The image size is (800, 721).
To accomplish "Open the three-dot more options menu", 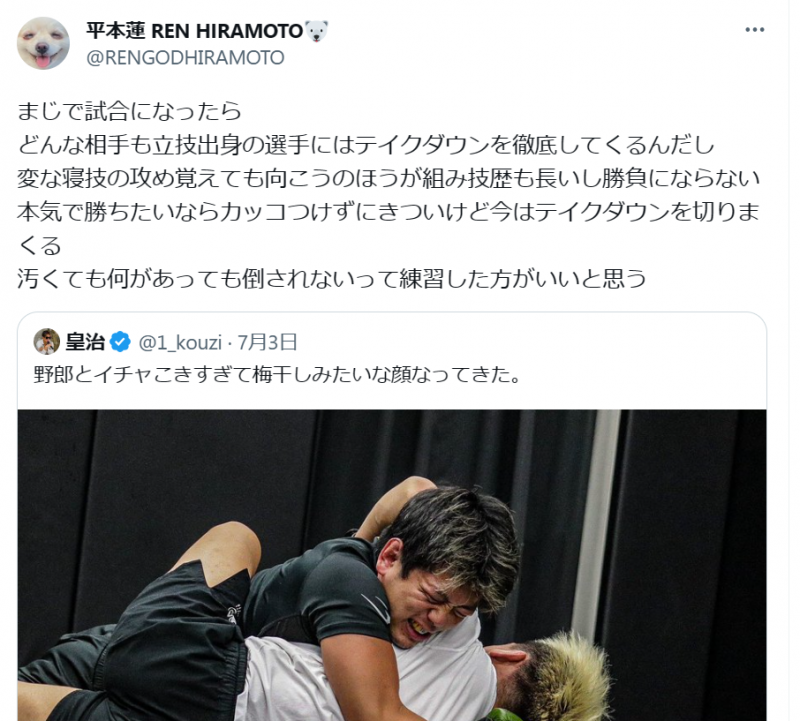I will tap(755, 30).
